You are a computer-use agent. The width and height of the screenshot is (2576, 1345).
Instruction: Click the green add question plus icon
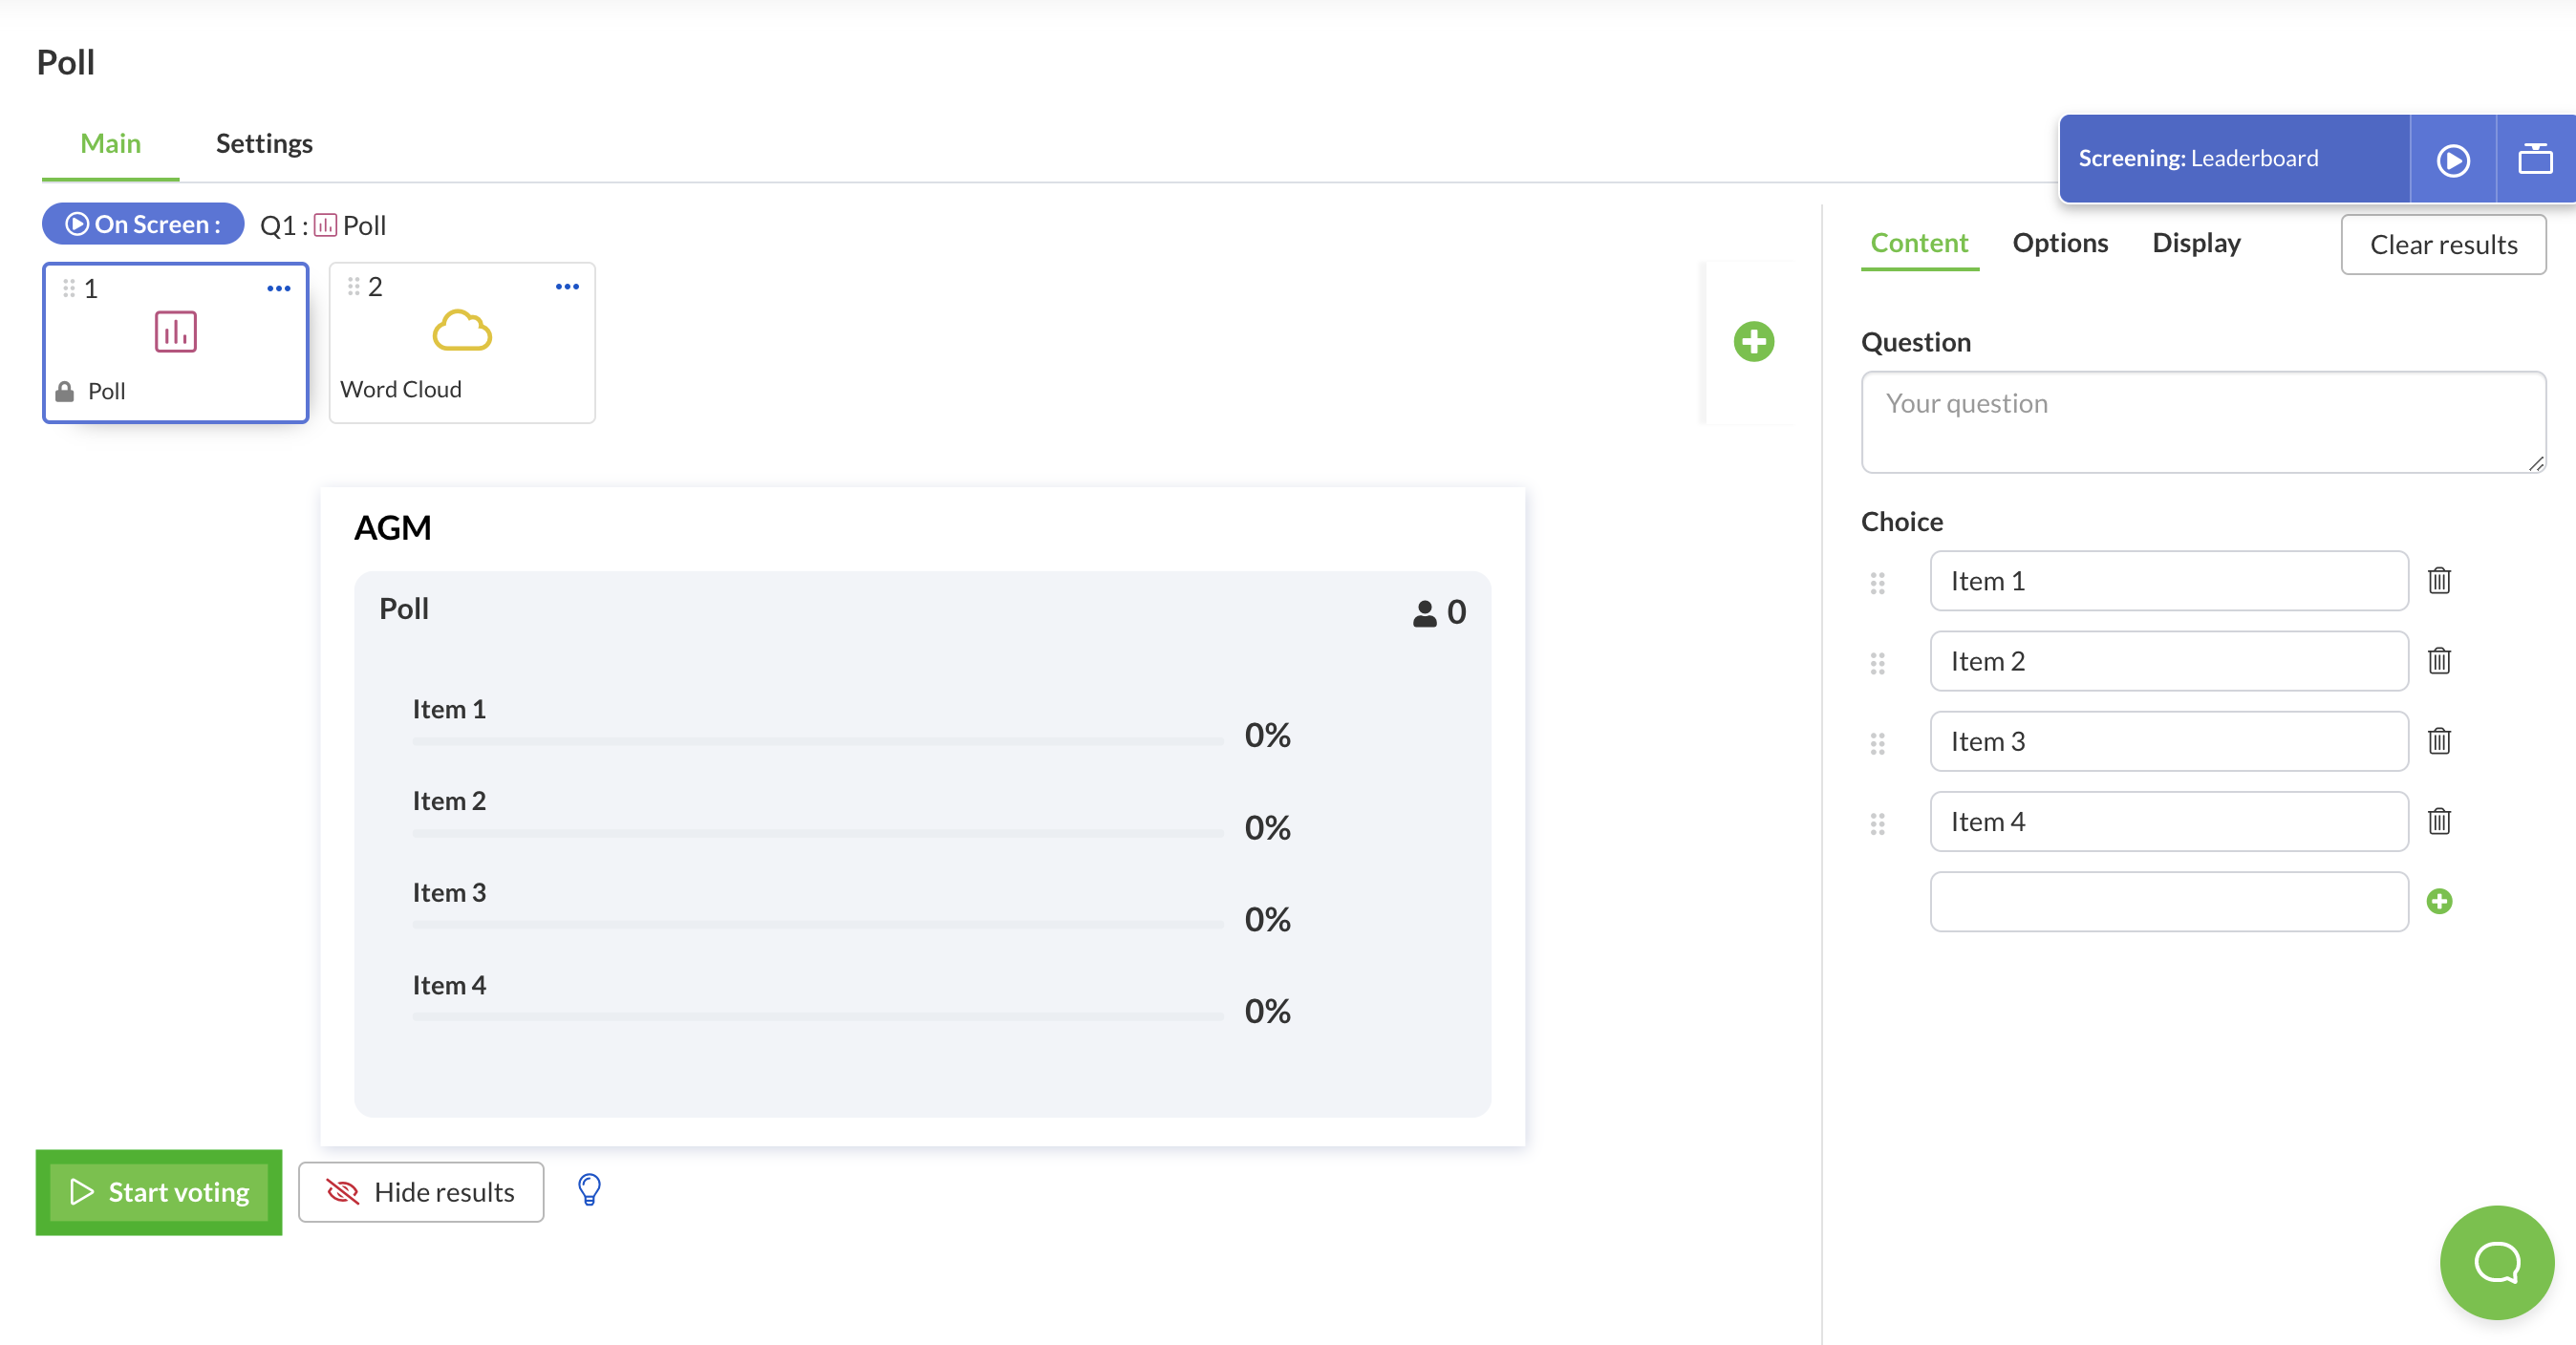[x=1753, y=342]
